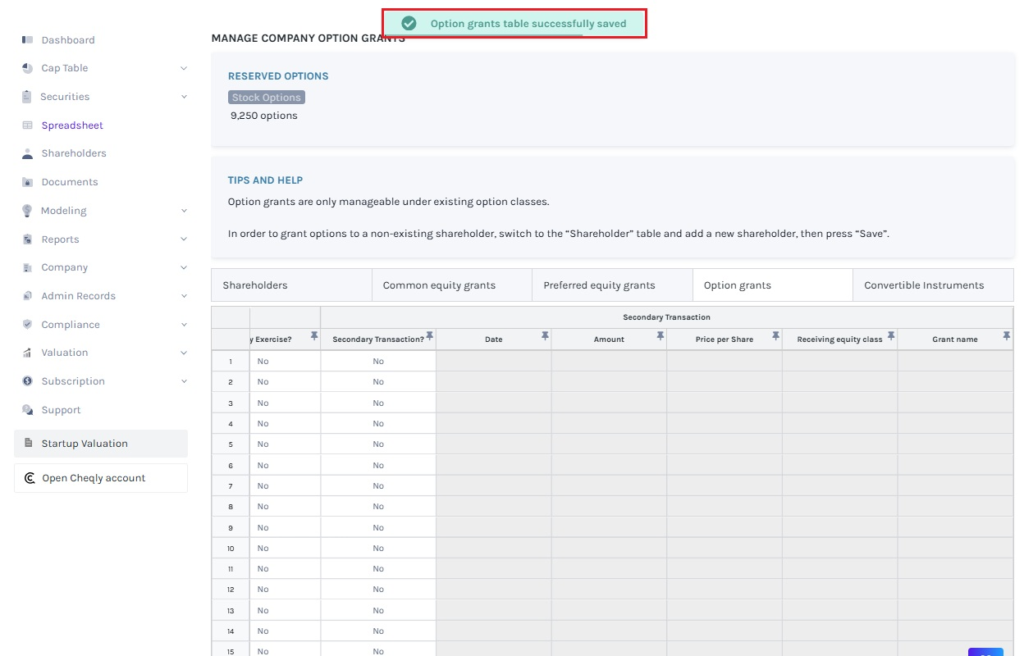Click the pin icon on Amount column
Image resolution: width=1024 pixels, height=656 pixels.
[x=660, y=337]
